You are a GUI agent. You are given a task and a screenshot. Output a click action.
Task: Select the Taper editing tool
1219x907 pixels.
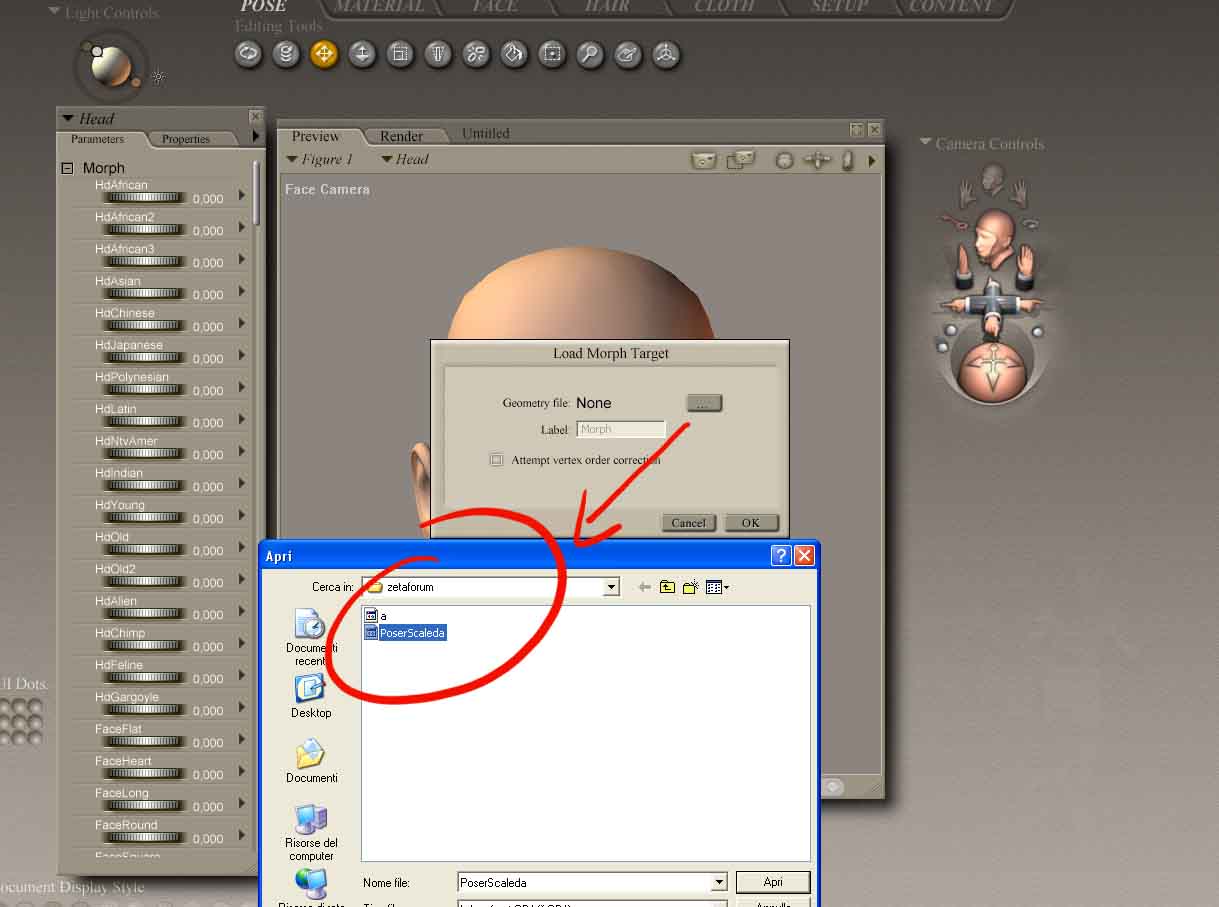[x=438, y=54]
